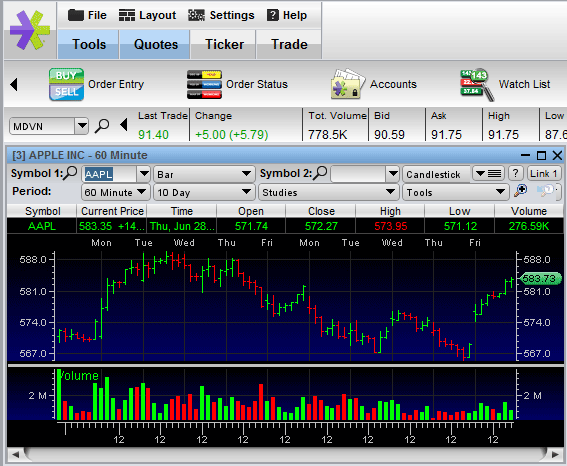This screenshot has width=567, height=466.
Task: Zoom in on the chart with the magnifier plus icon
Action: click(521, 191)
